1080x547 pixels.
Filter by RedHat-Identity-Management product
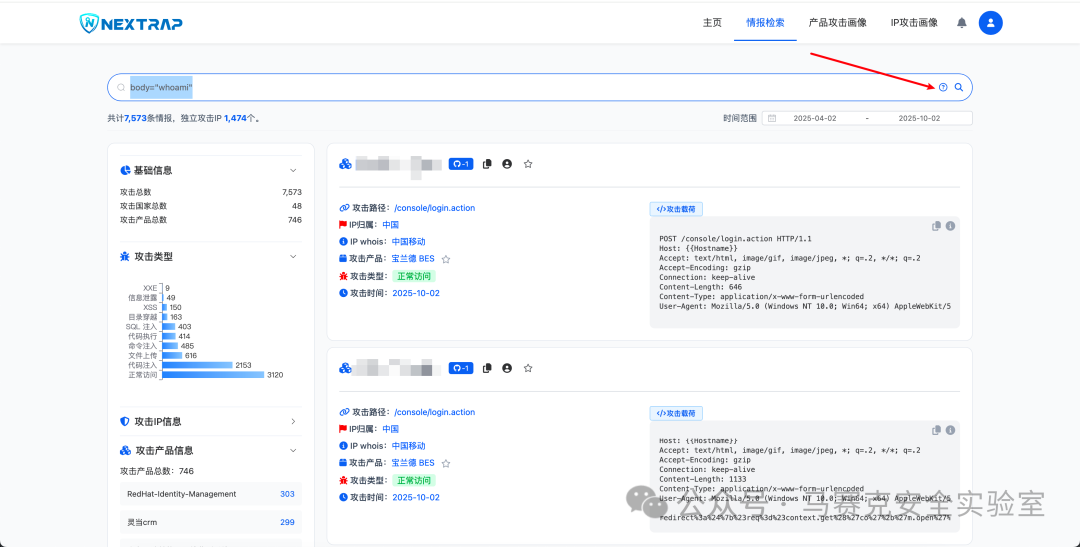(x=211, y=494)
